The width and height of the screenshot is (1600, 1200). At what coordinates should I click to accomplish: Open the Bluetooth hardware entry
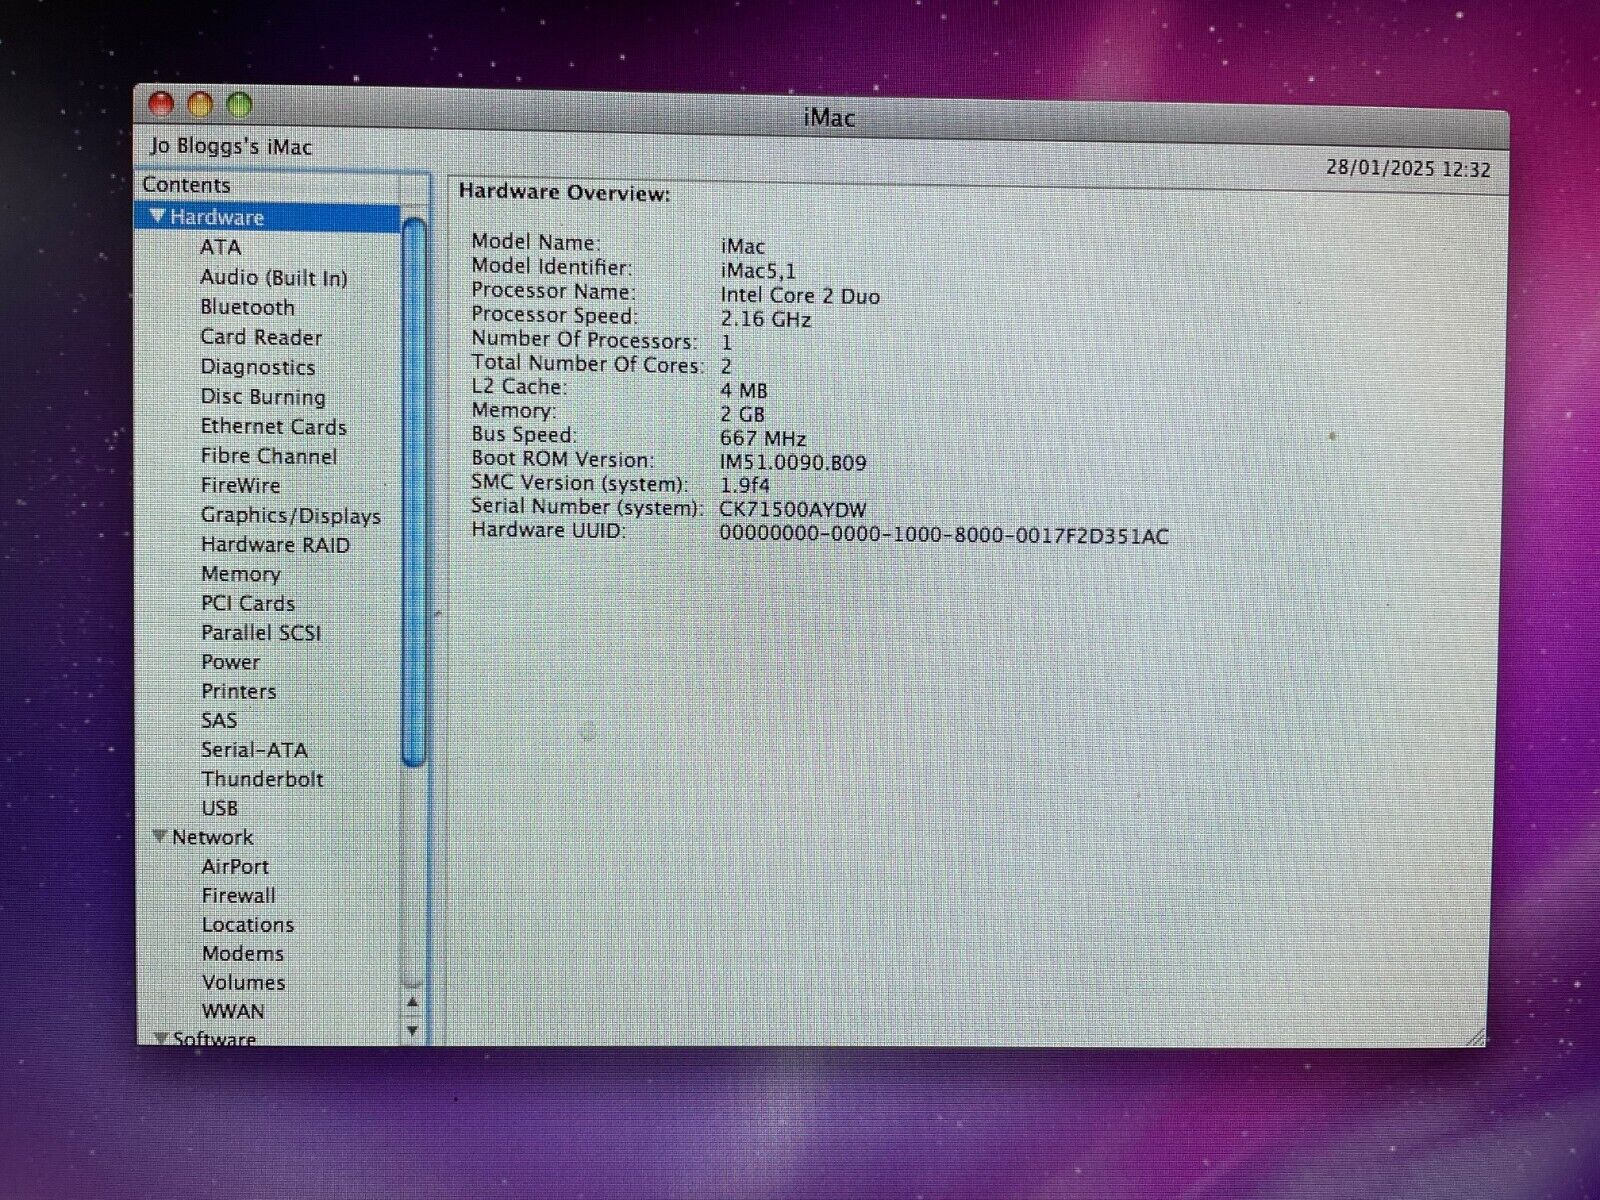(x=247, y=307)
